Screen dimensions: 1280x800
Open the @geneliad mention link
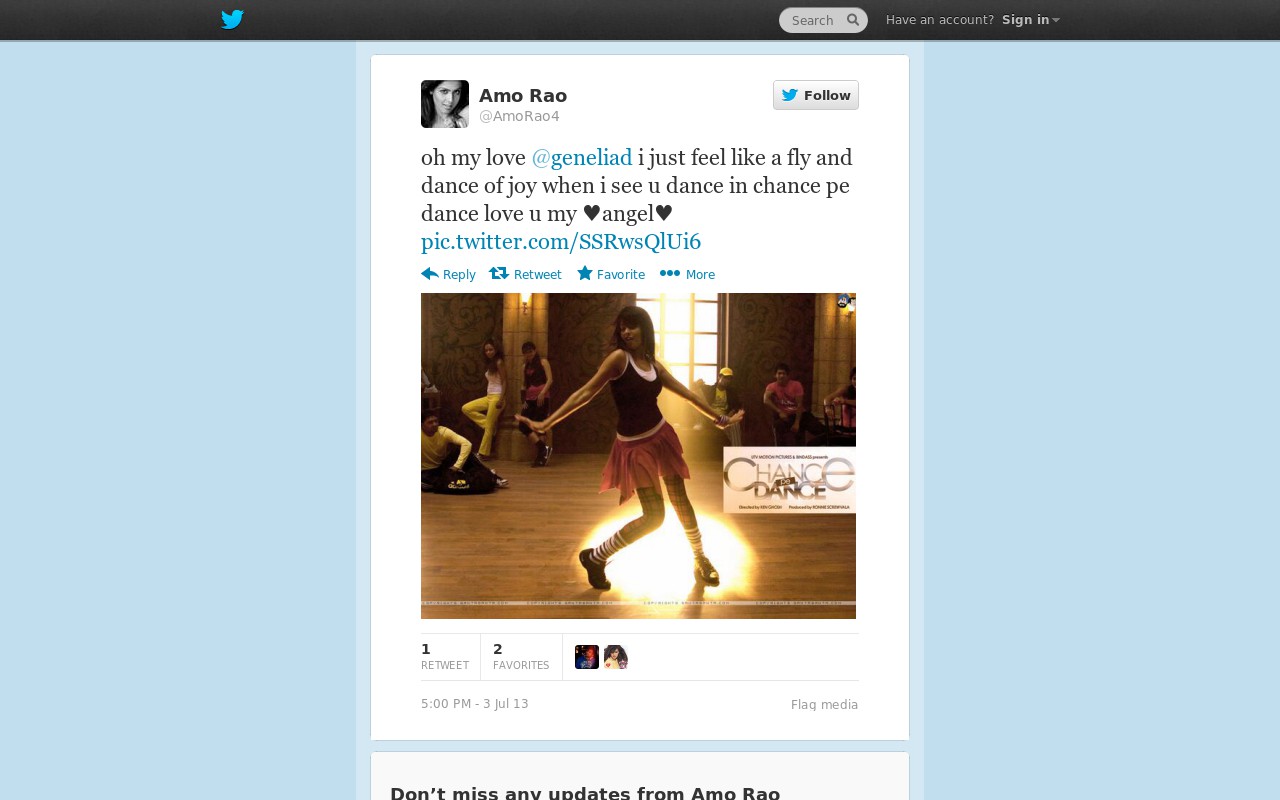[x=582, y=158]
